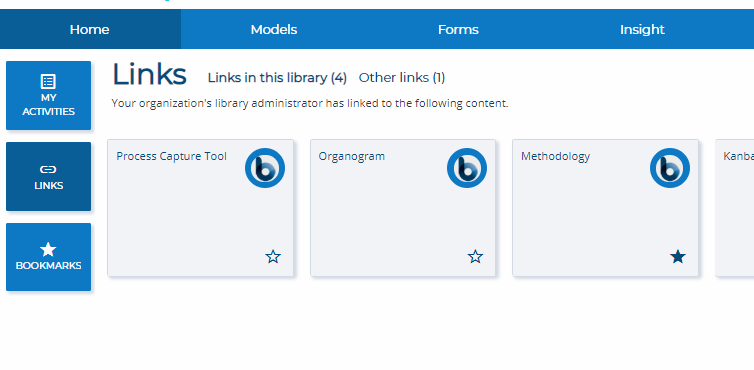
Task: Open the Insight tab
Action: [x=642, y=29]
